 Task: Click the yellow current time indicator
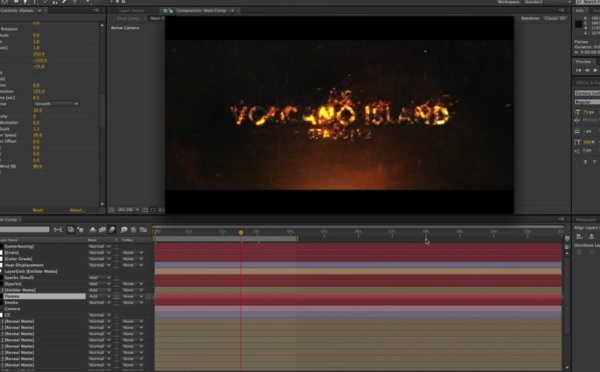point(241,232)
